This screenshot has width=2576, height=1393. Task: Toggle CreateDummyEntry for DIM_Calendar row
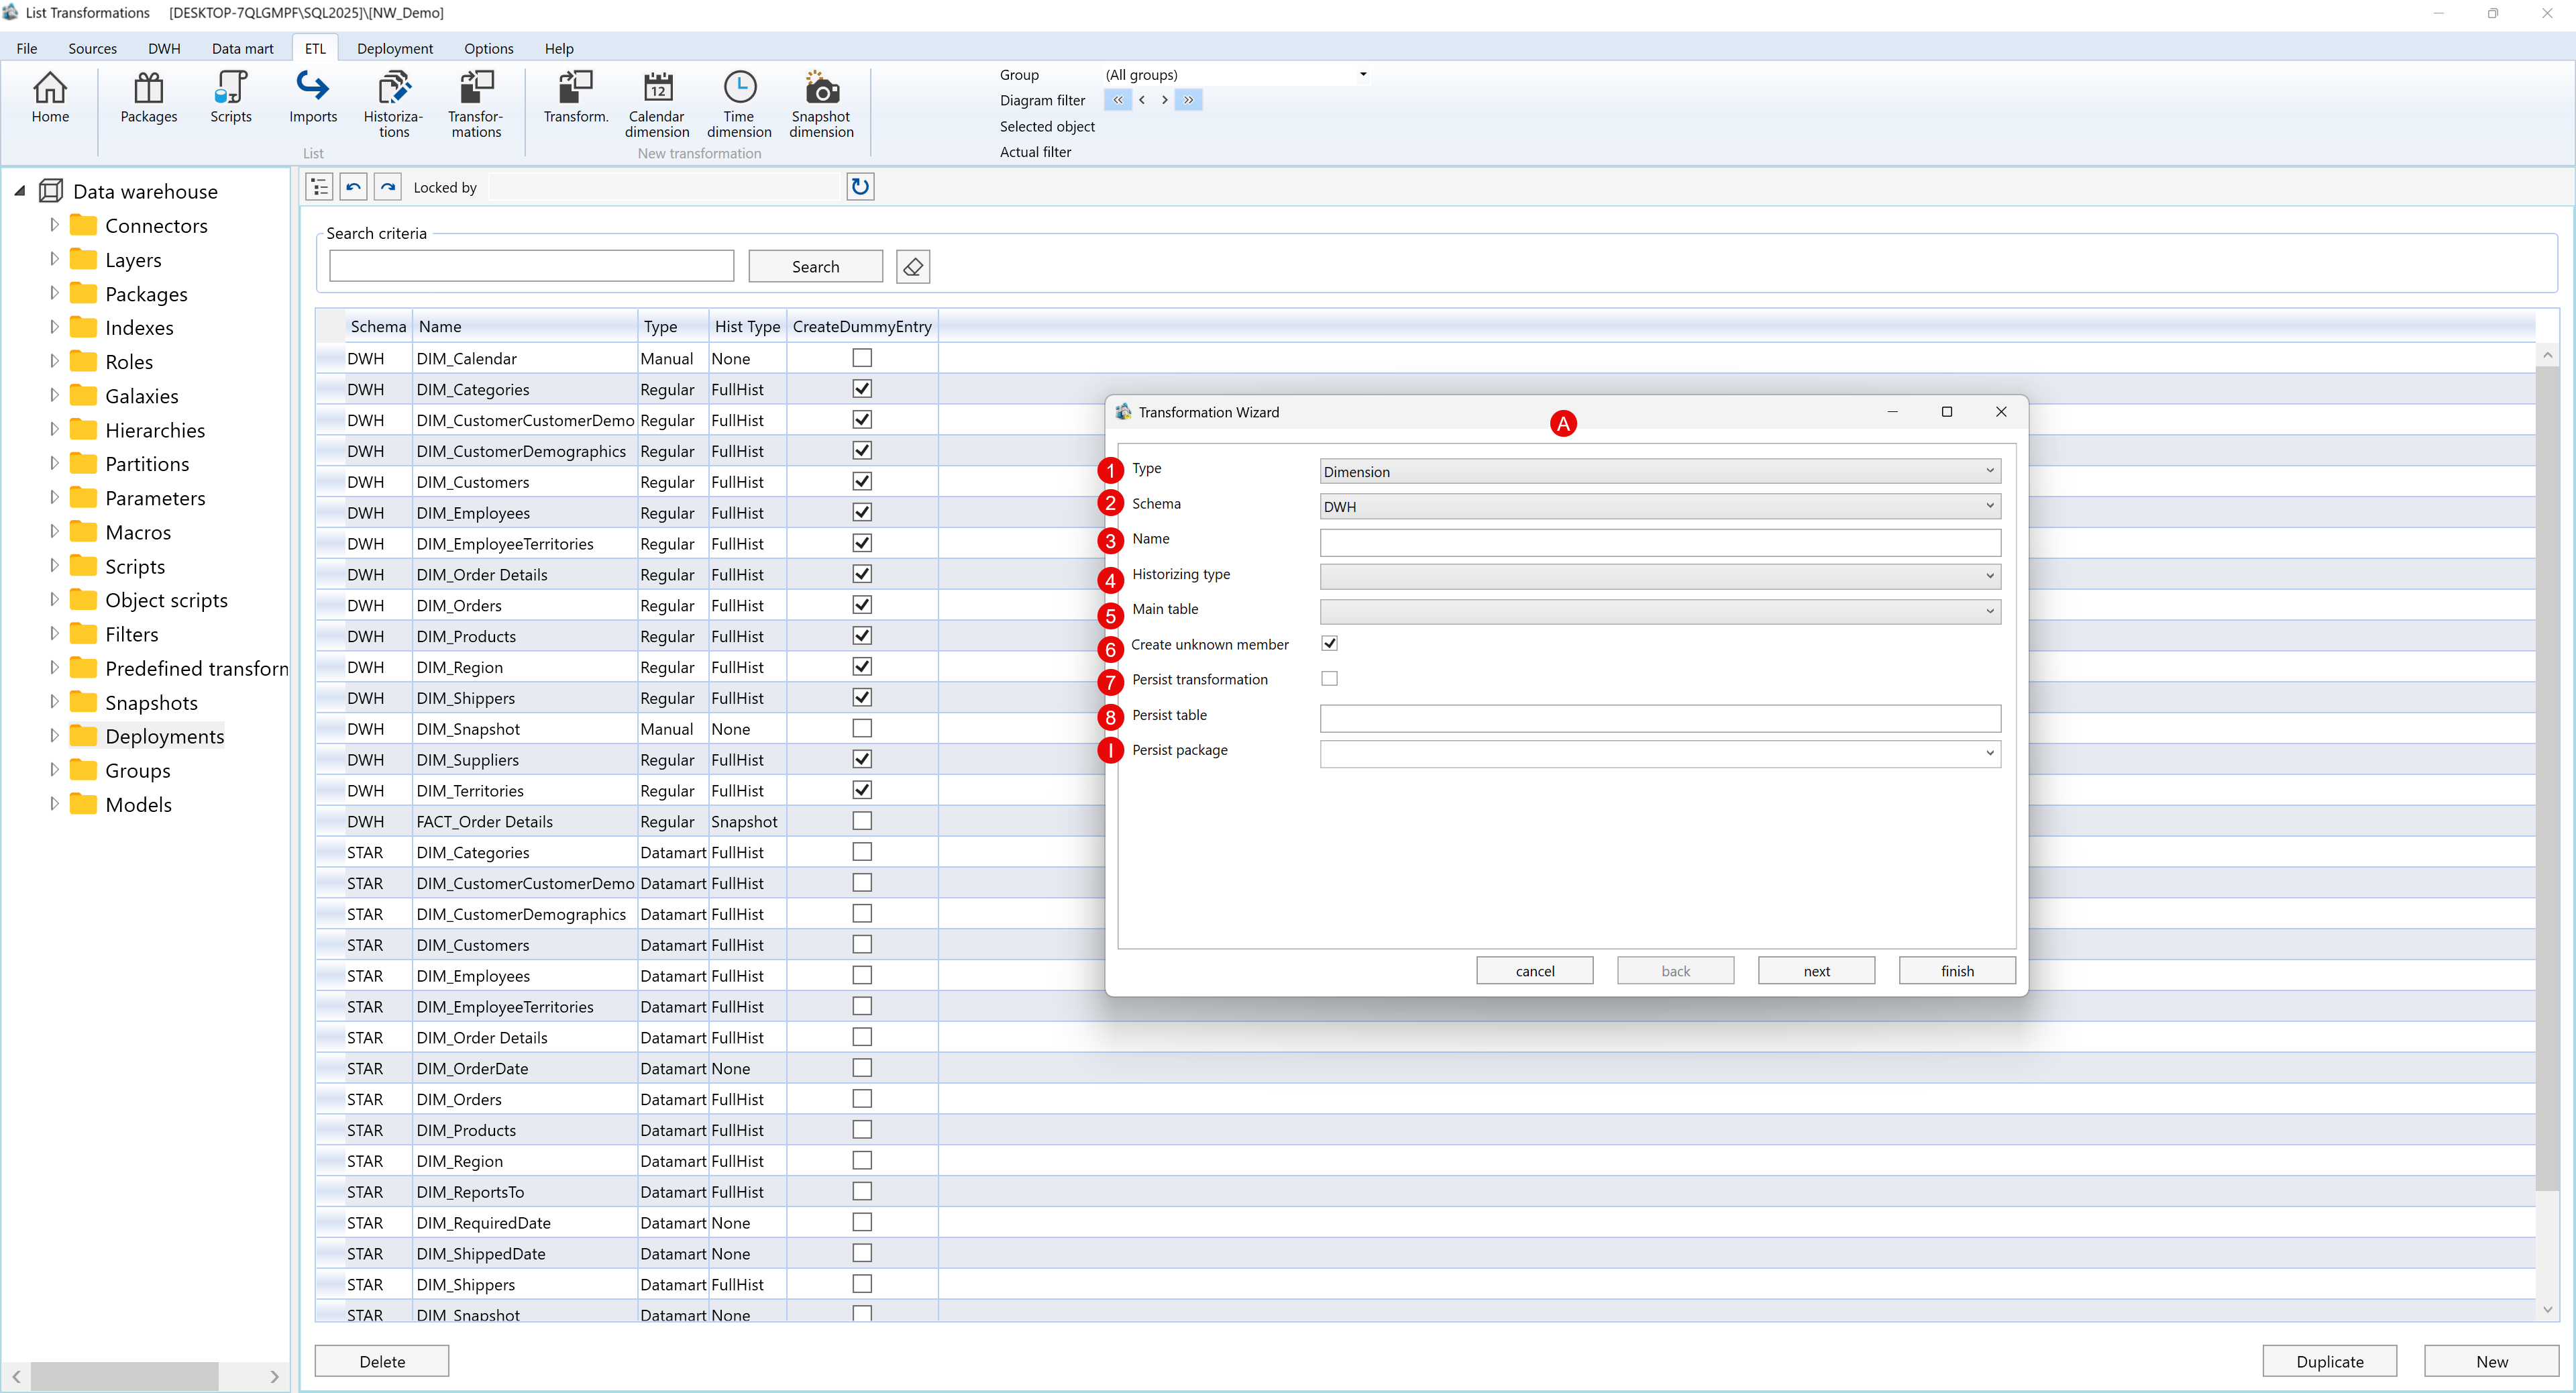(861, 358)
